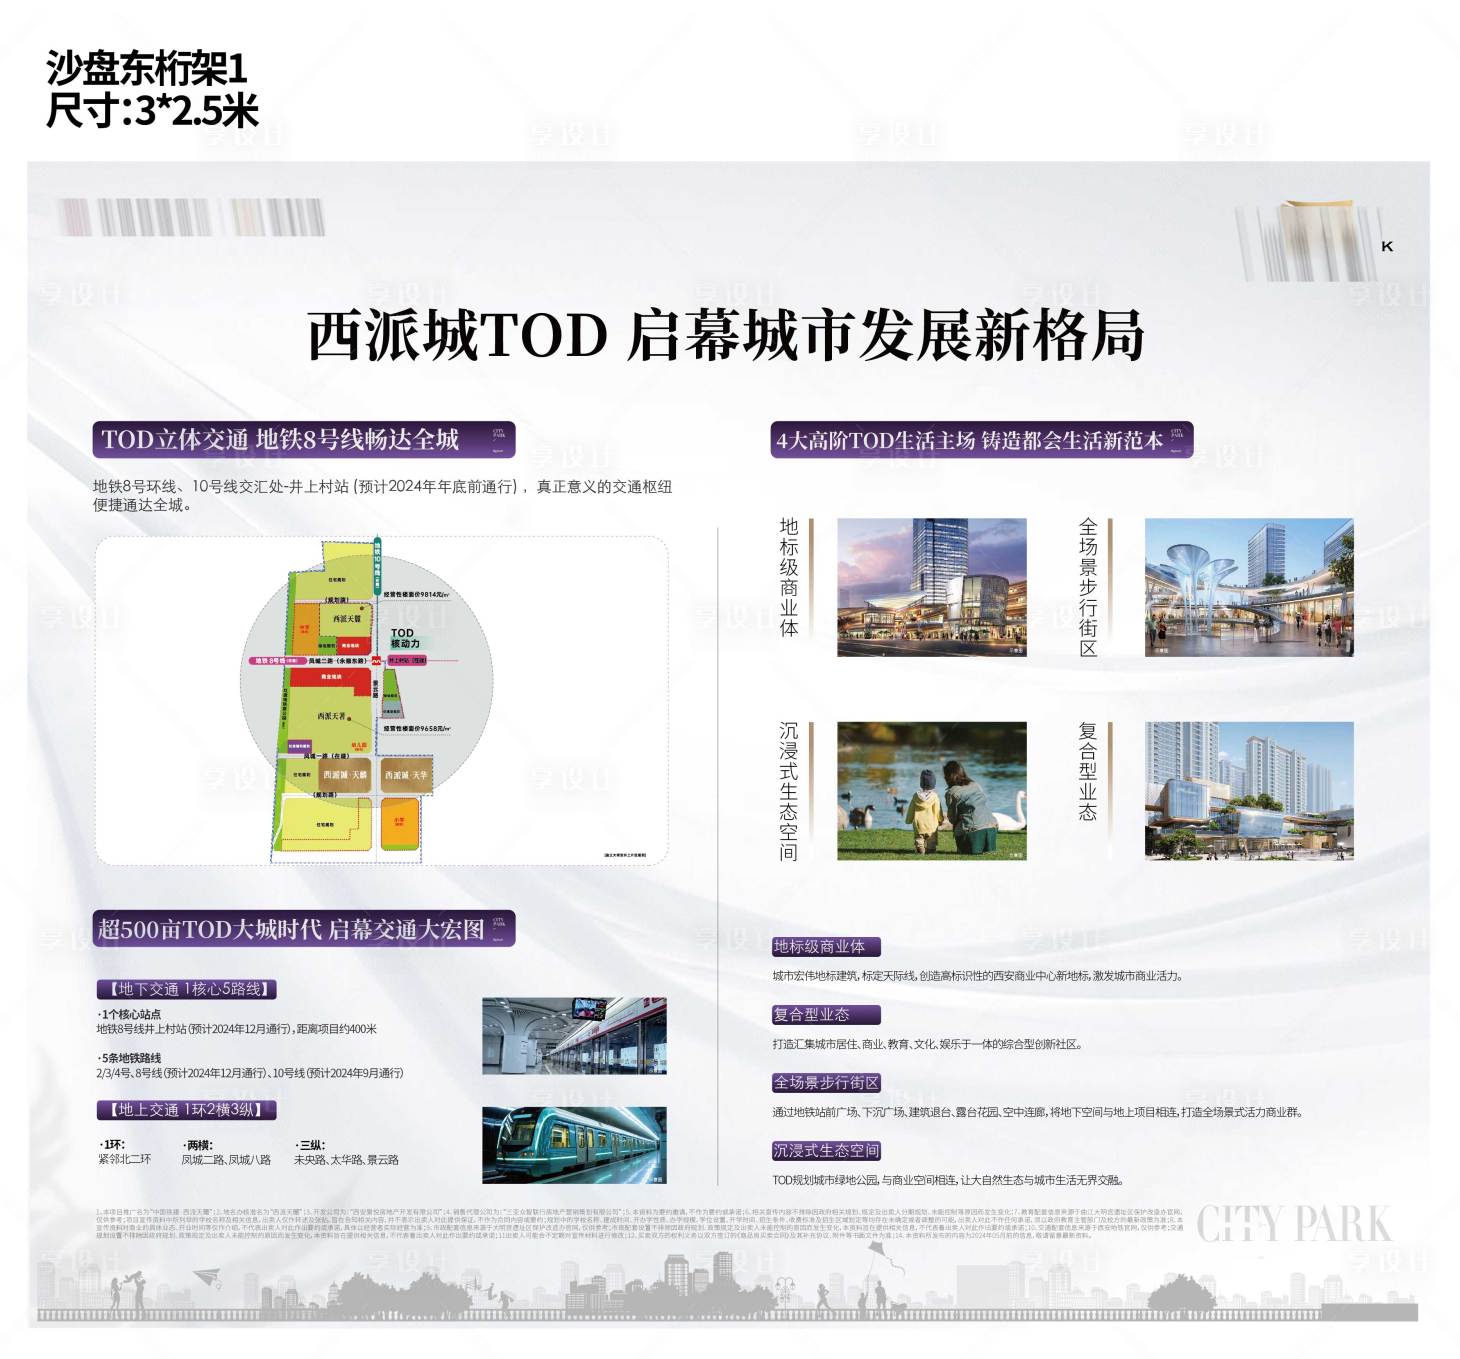Click the CITY PARK logo at bottom right
Viewport: 1460px width, 1359px height.
pos(1293,1225)
